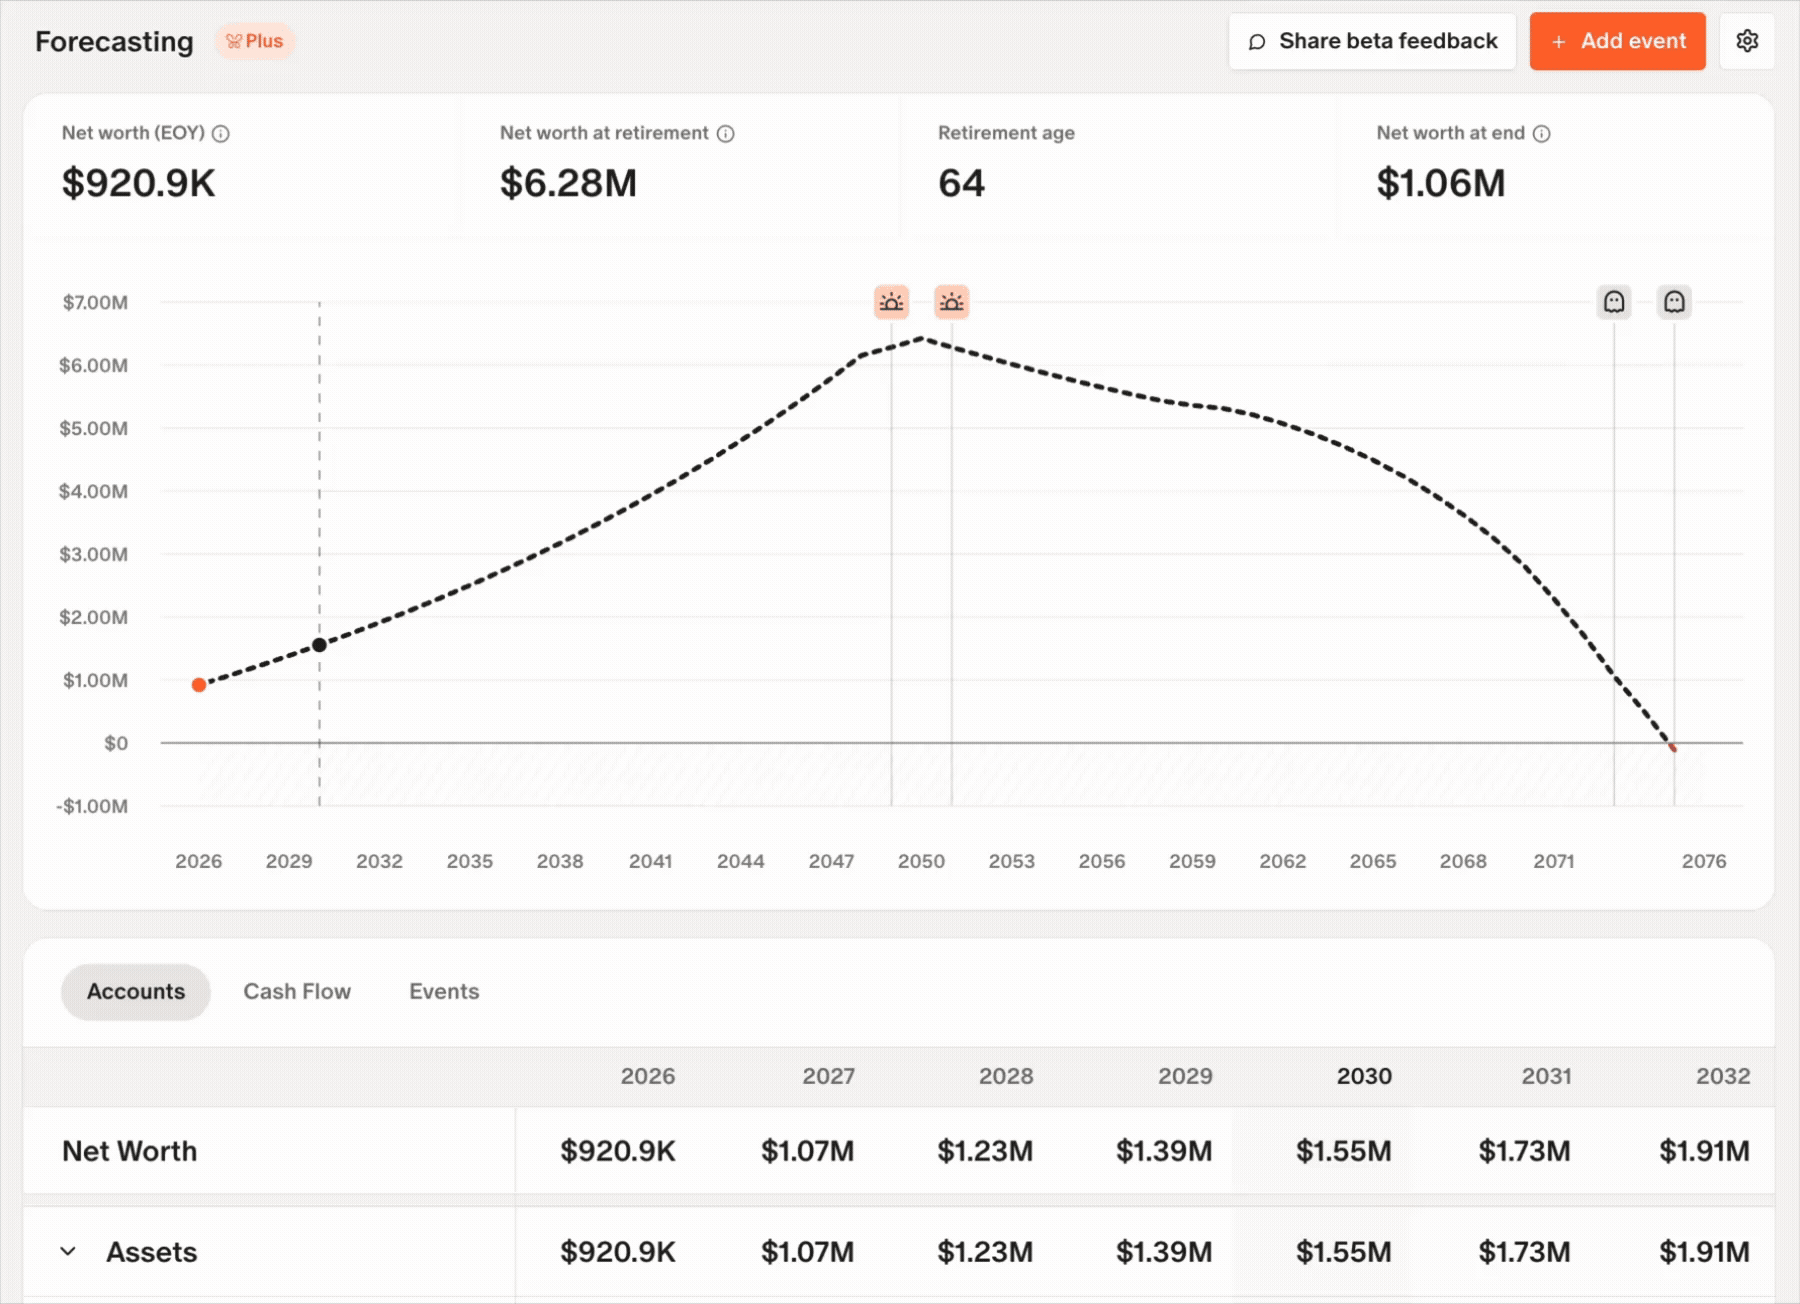Collapse the Assets row chevron

coord(68,1251)
